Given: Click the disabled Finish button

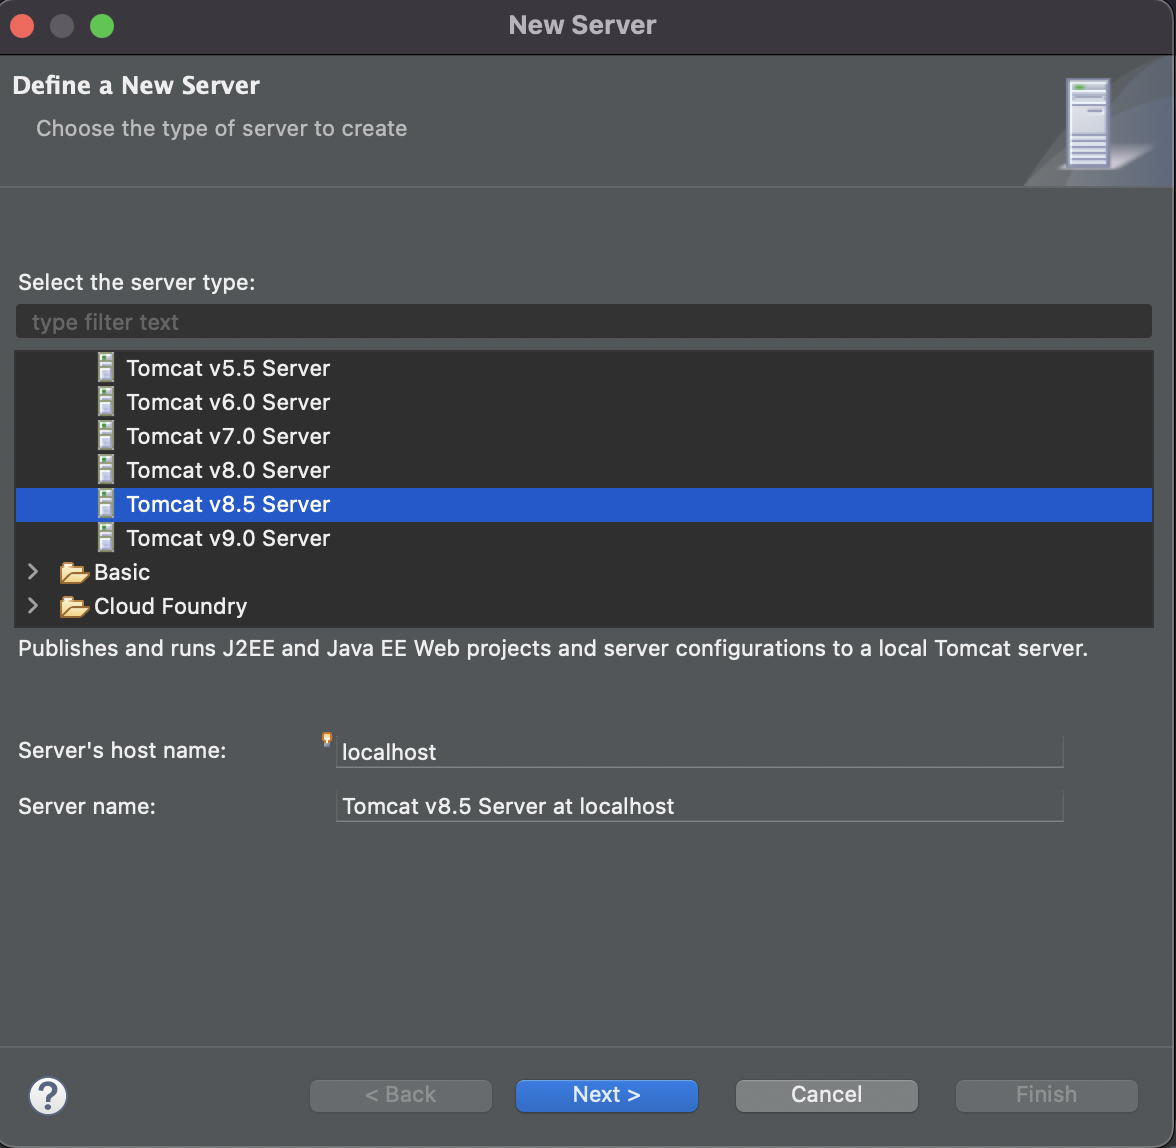Looking at the screenshot, I should [1046, 1095].
